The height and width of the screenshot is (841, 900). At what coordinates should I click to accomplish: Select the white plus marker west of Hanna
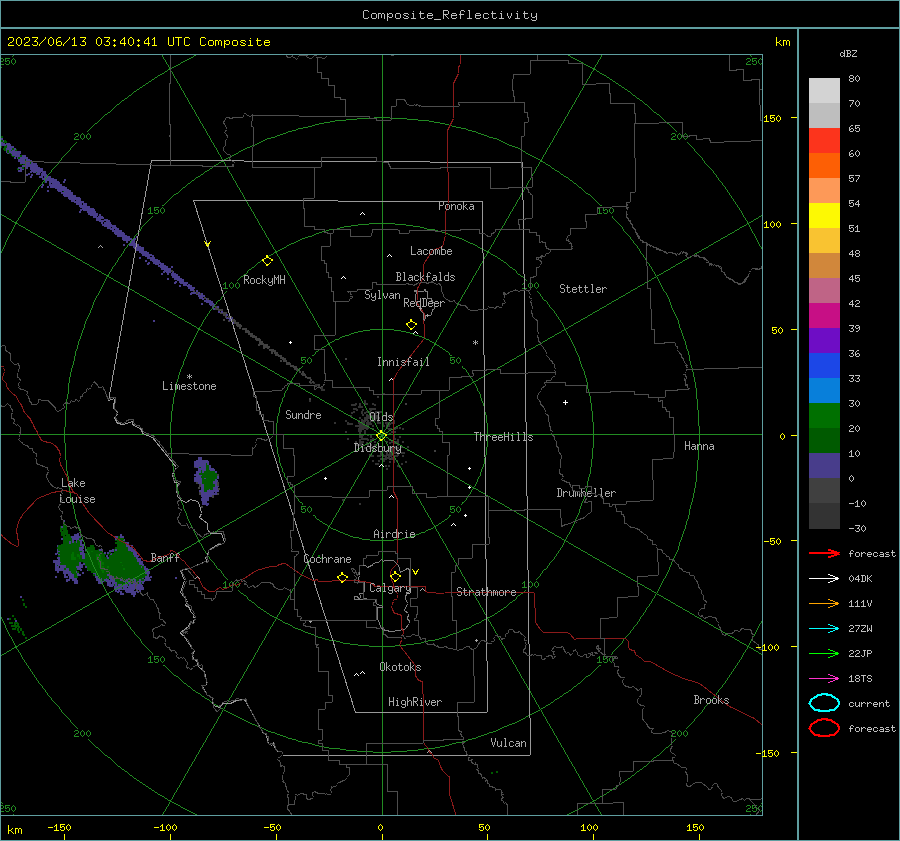pos(565,402)
